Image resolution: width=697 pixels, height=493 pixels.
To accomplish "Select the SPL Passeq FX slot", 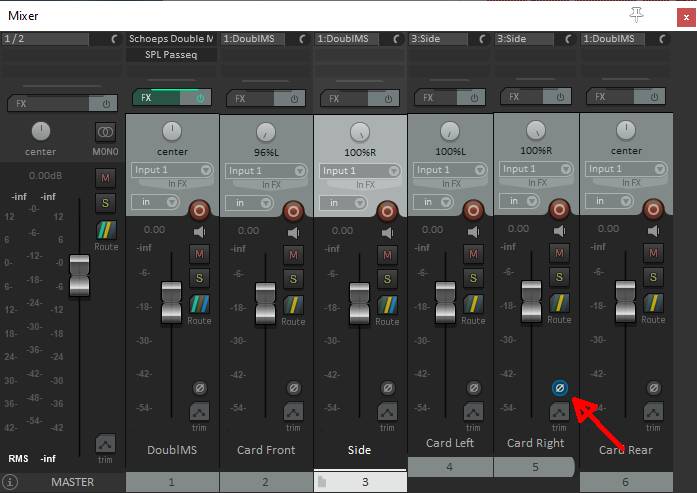I will [172, 56].
